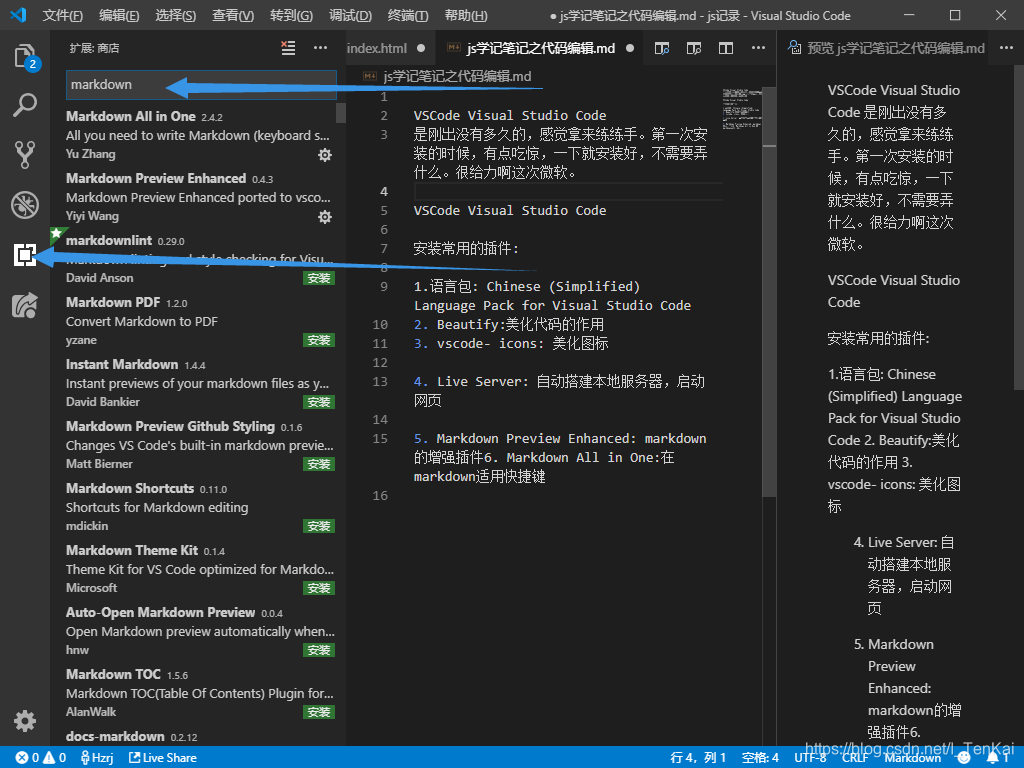Open the 转到(G) menu

click(291, 15)
